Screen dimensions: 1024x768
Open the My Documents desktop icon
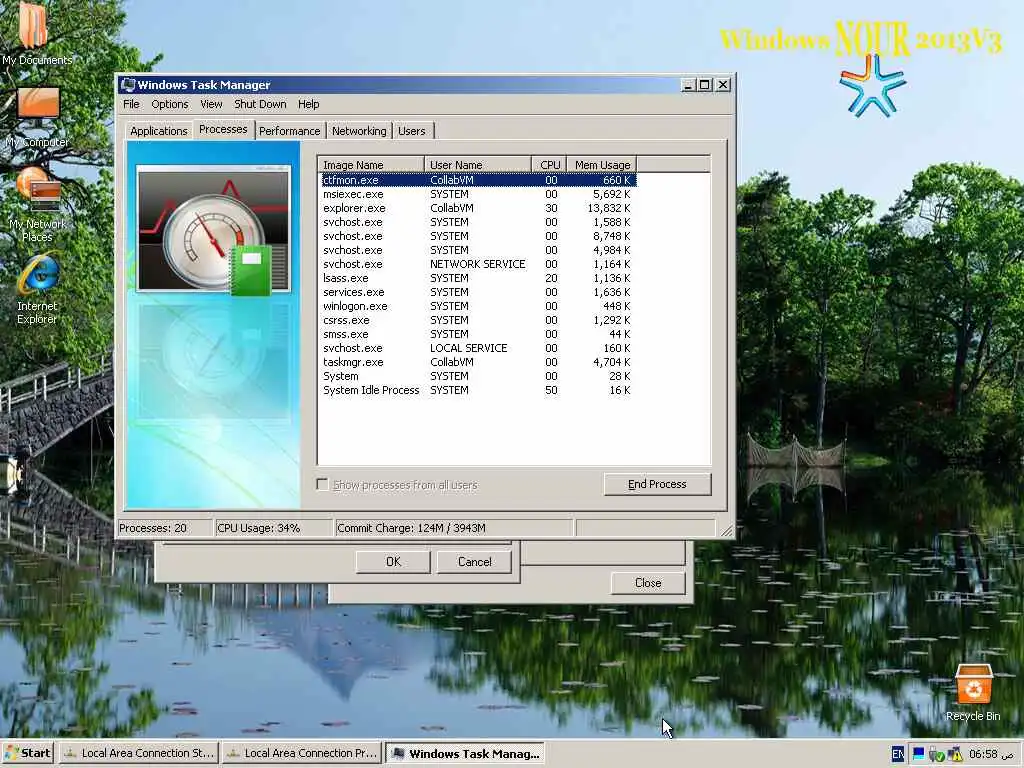[37, 36]
